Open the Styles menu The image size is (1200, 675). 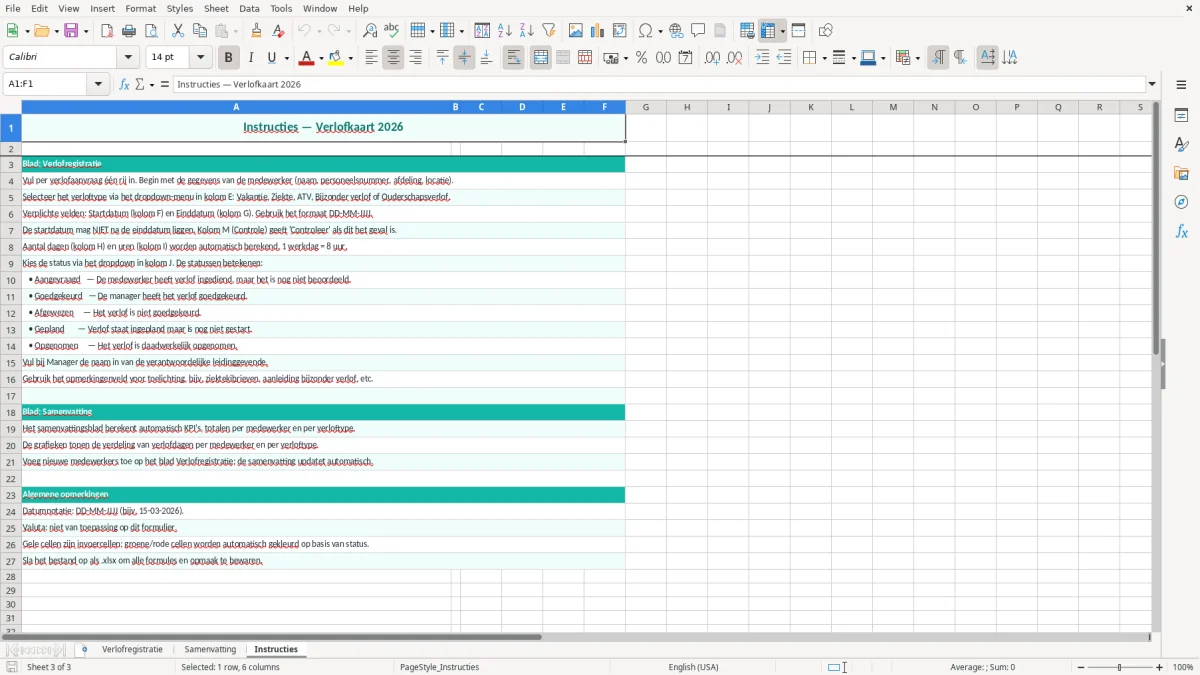click(180, 8)
